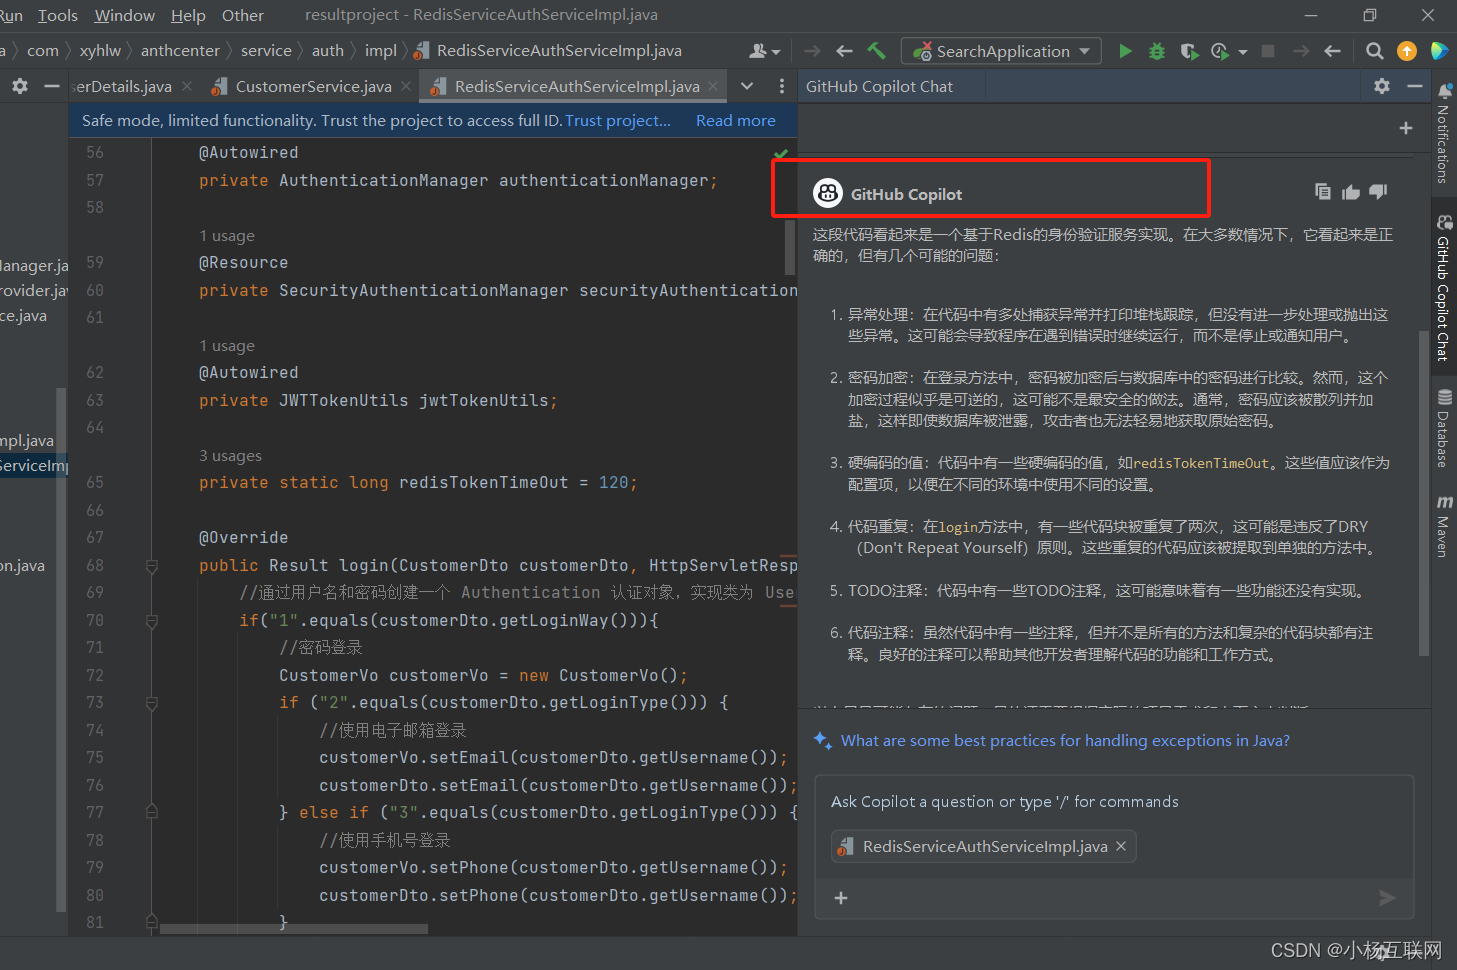
Task: Add a file reference with chat plus icon
Action: (x=841, y=898)
